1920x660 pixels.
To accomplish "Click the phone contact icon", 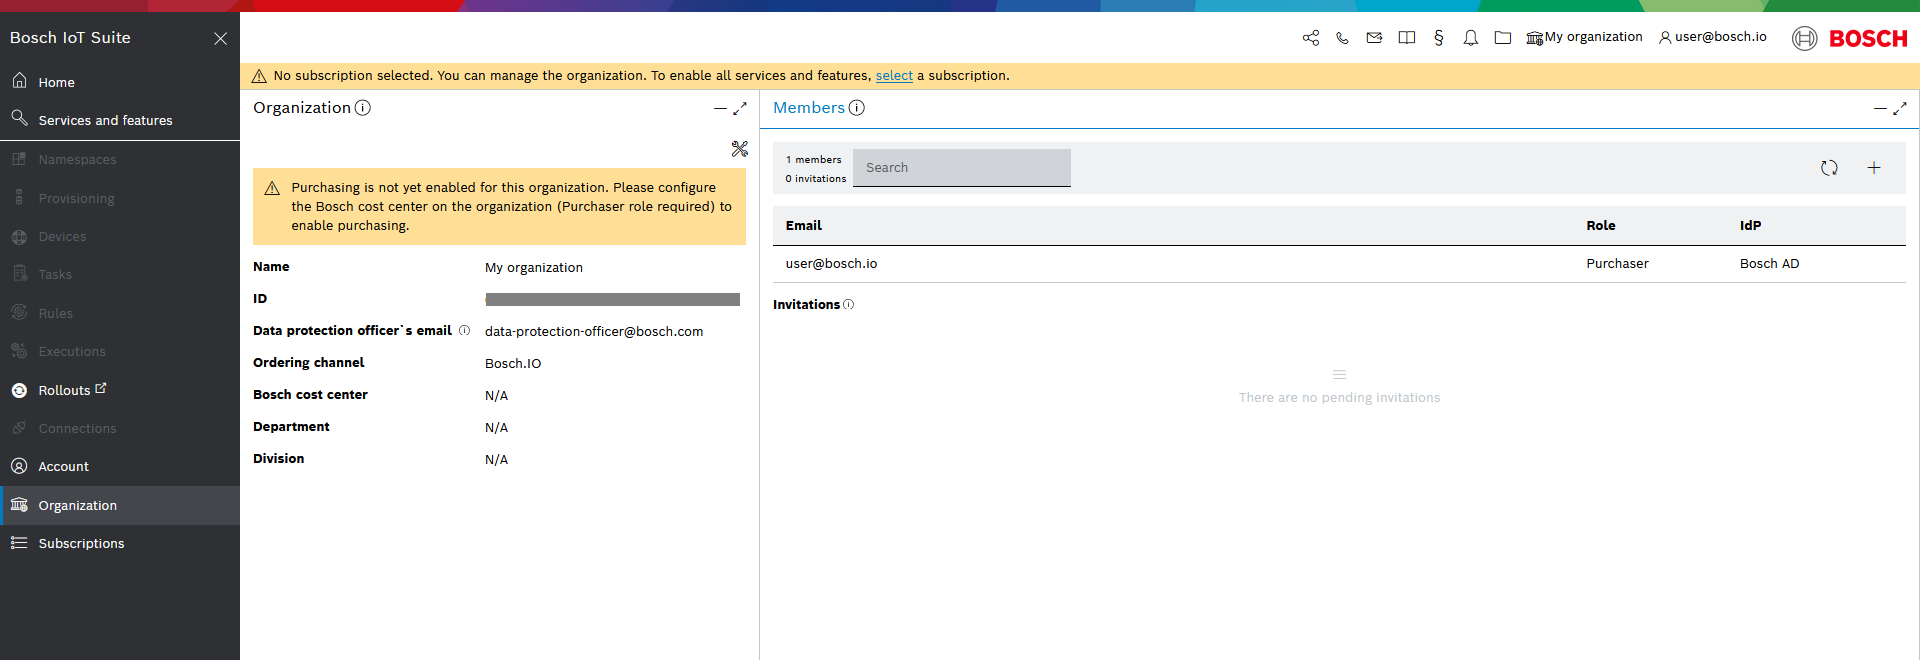I will coord(1343,38).
